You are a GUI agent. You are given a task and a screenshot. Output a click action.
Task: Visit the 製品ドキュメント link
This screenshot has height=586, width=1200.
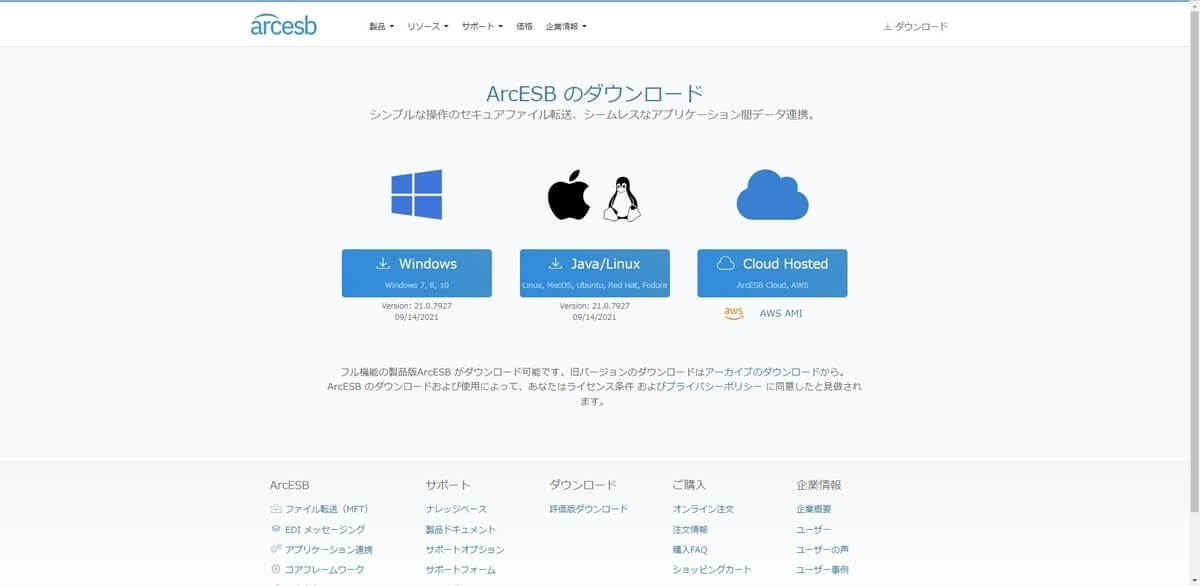[x=460, y=529]
